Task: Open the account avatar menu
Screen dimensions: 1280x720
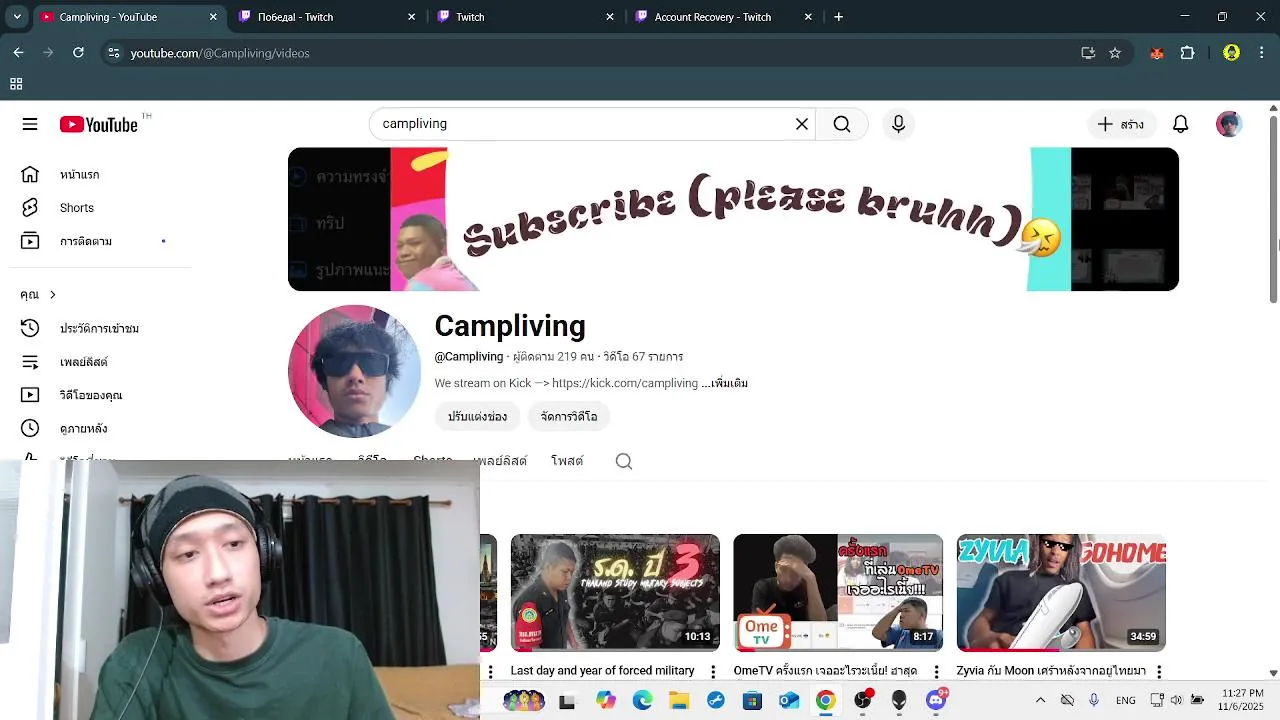Action: (x=1229, y=124)
